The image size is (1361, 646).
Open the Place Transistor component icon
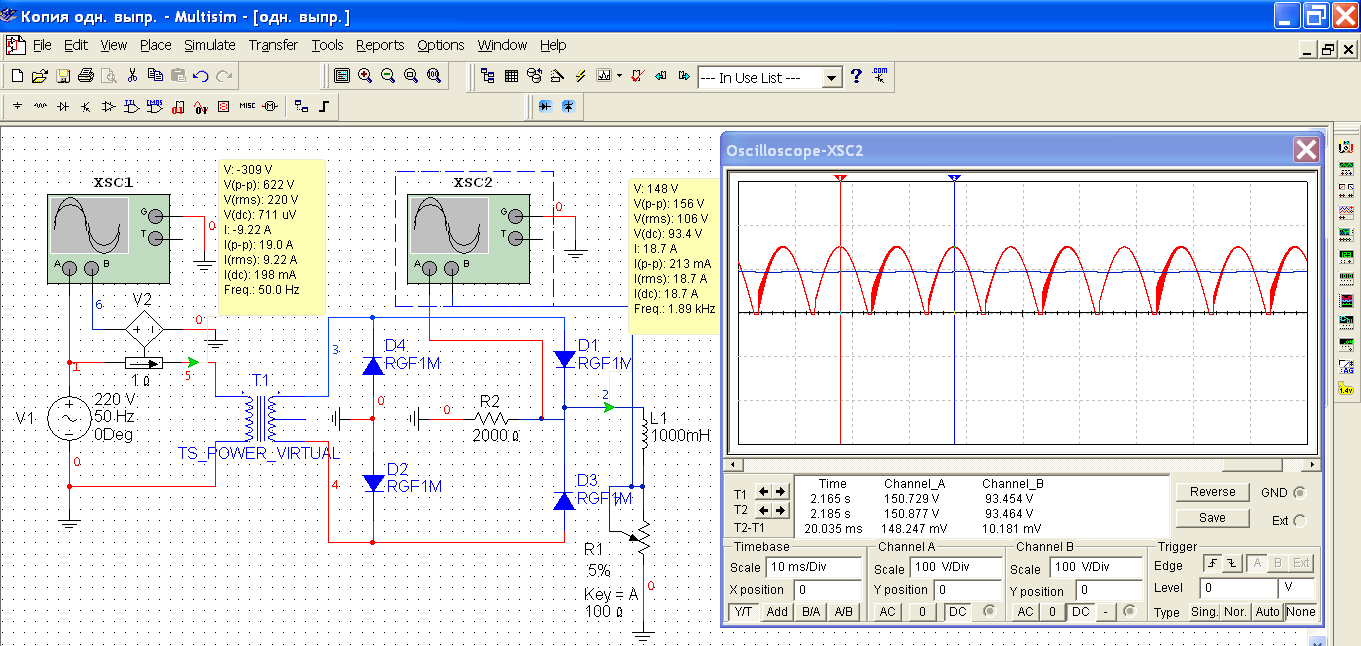[x=86, y=106]
